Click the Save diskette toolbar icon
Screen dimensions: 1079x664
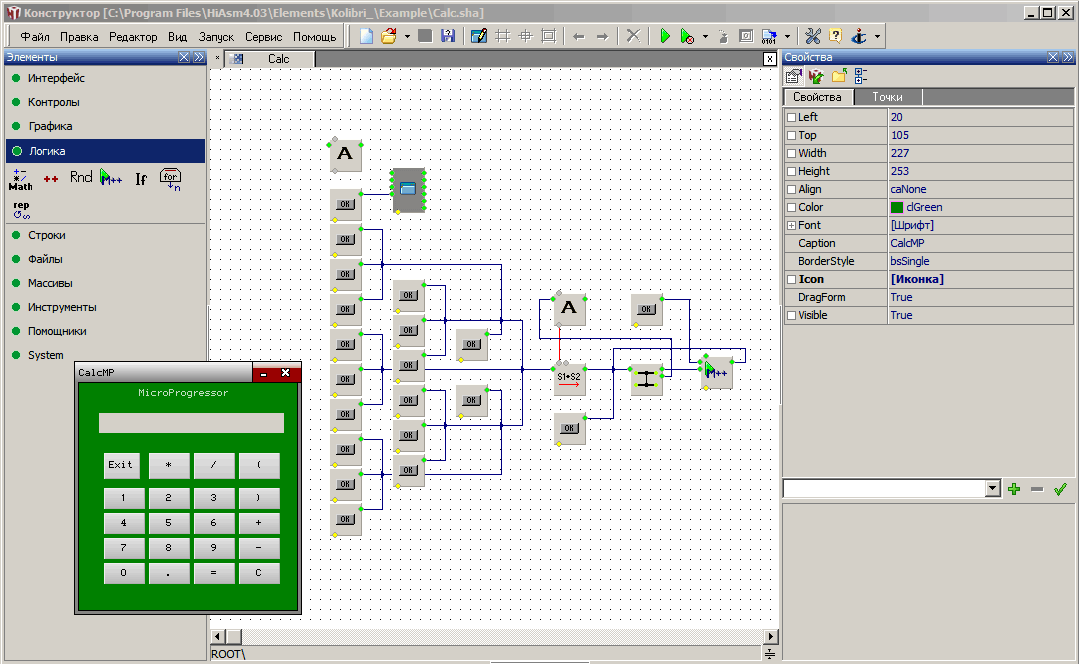(x=447, y=36)
